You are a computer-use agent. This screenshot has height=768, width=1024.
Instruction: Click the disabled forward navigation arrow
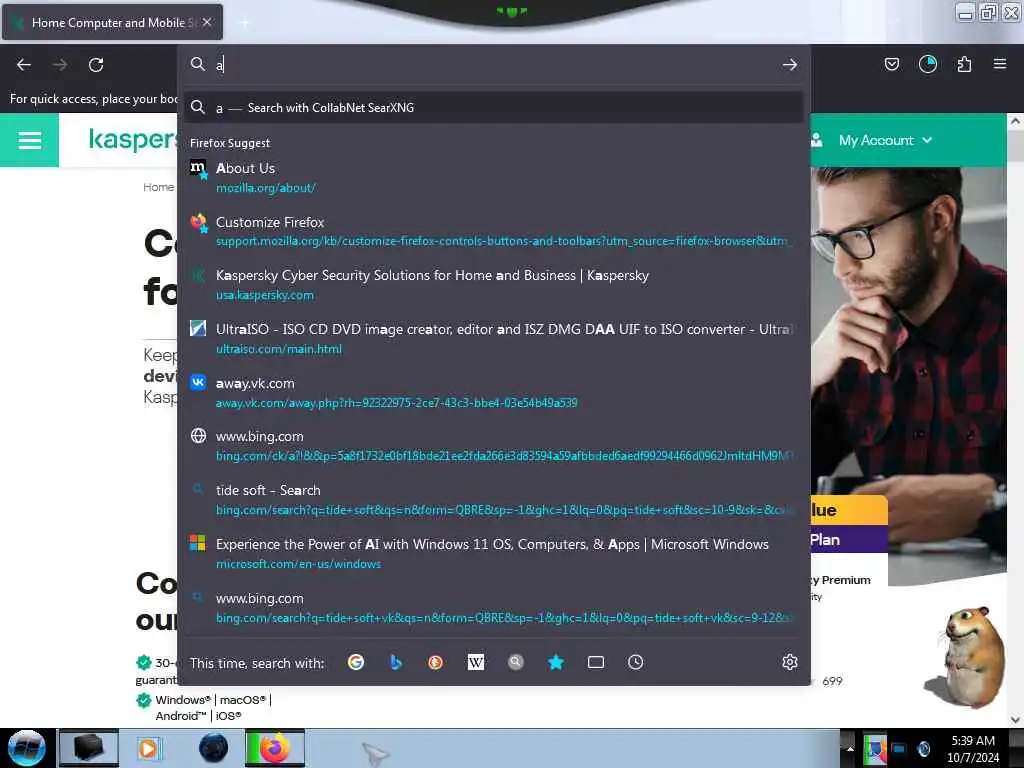59,65
